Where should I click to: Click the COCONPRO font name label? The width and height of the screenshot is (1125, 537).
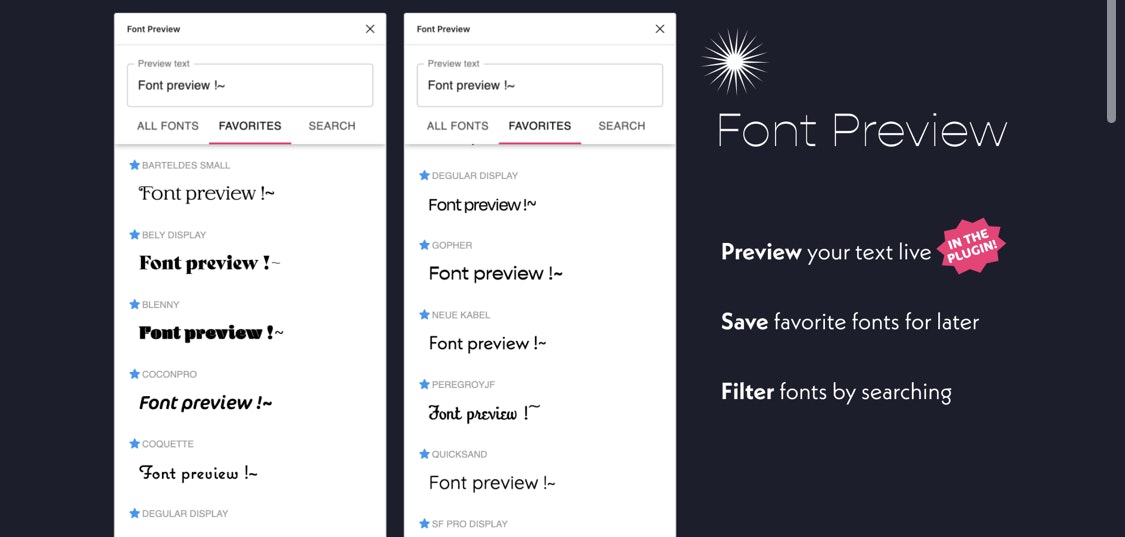point(169,374)
